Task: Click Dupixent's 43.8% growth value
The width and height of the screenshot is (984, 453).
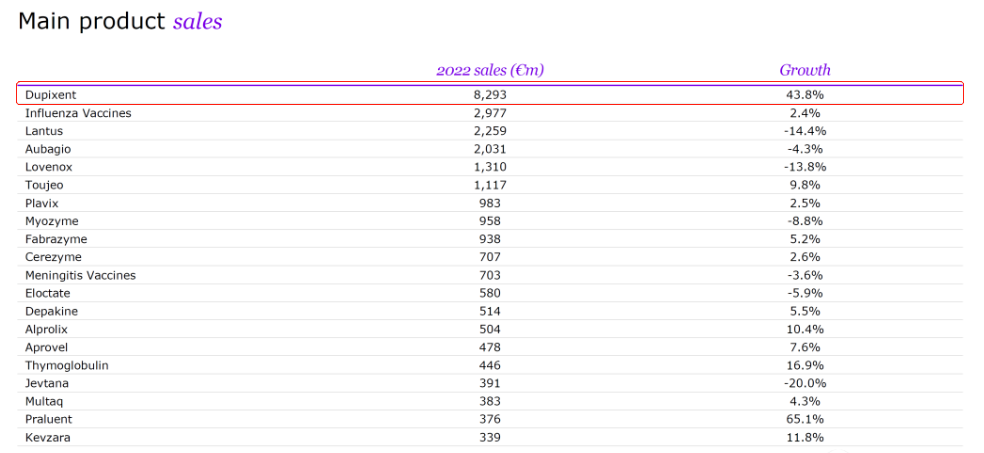Action: click(x=805, y=95)
